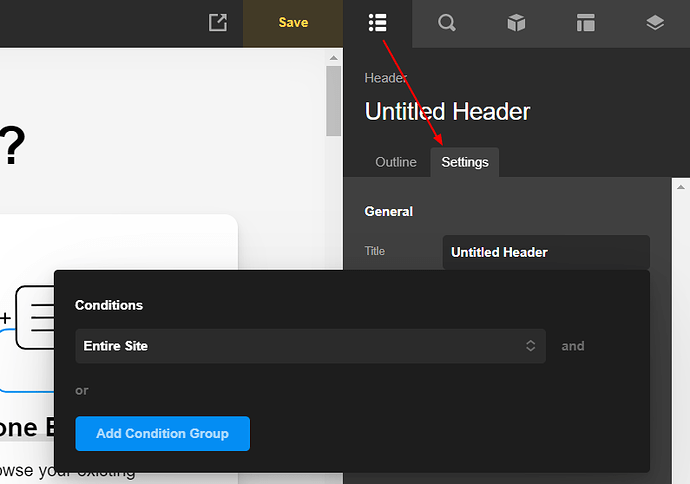Click the General section heading
This screenshot has height=484, width=690.
tap(389, 211)
